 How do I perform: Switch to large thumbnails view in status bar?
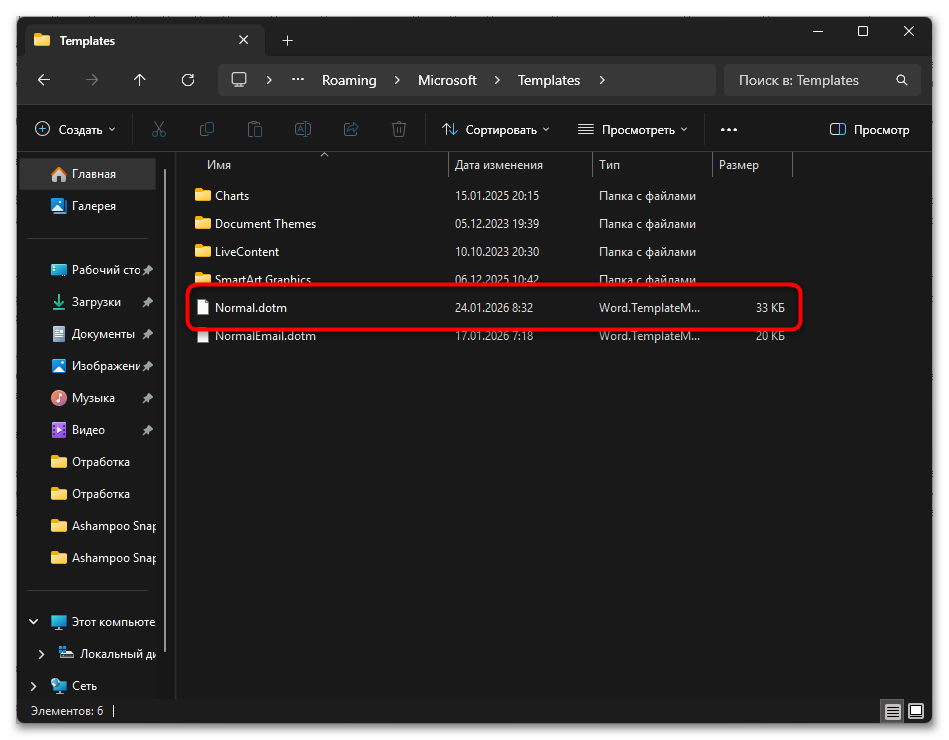(917, 711)
